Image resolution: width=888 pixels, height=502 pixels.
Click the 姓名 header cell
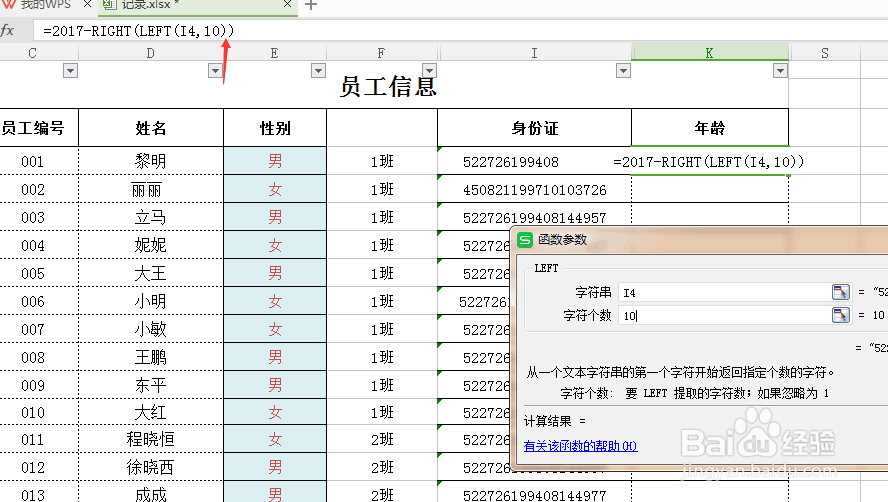coord(151,128)
